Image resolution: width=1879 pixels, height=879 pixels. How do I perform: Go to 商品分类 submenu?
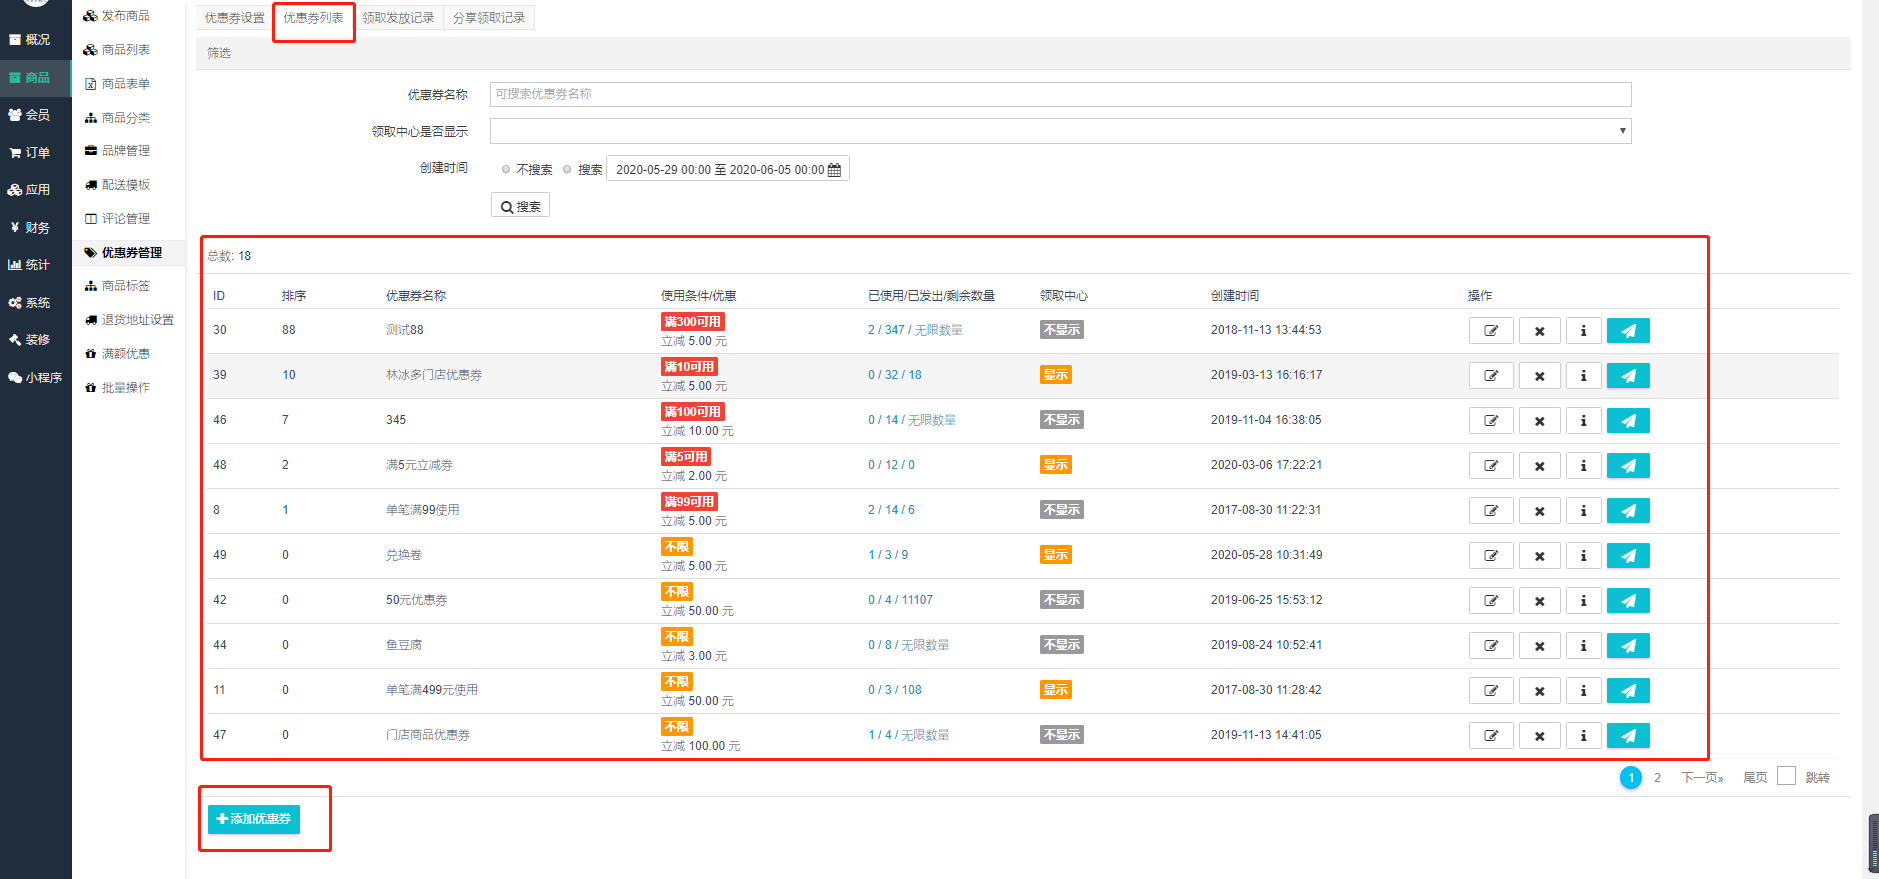[x=128, y=118]
